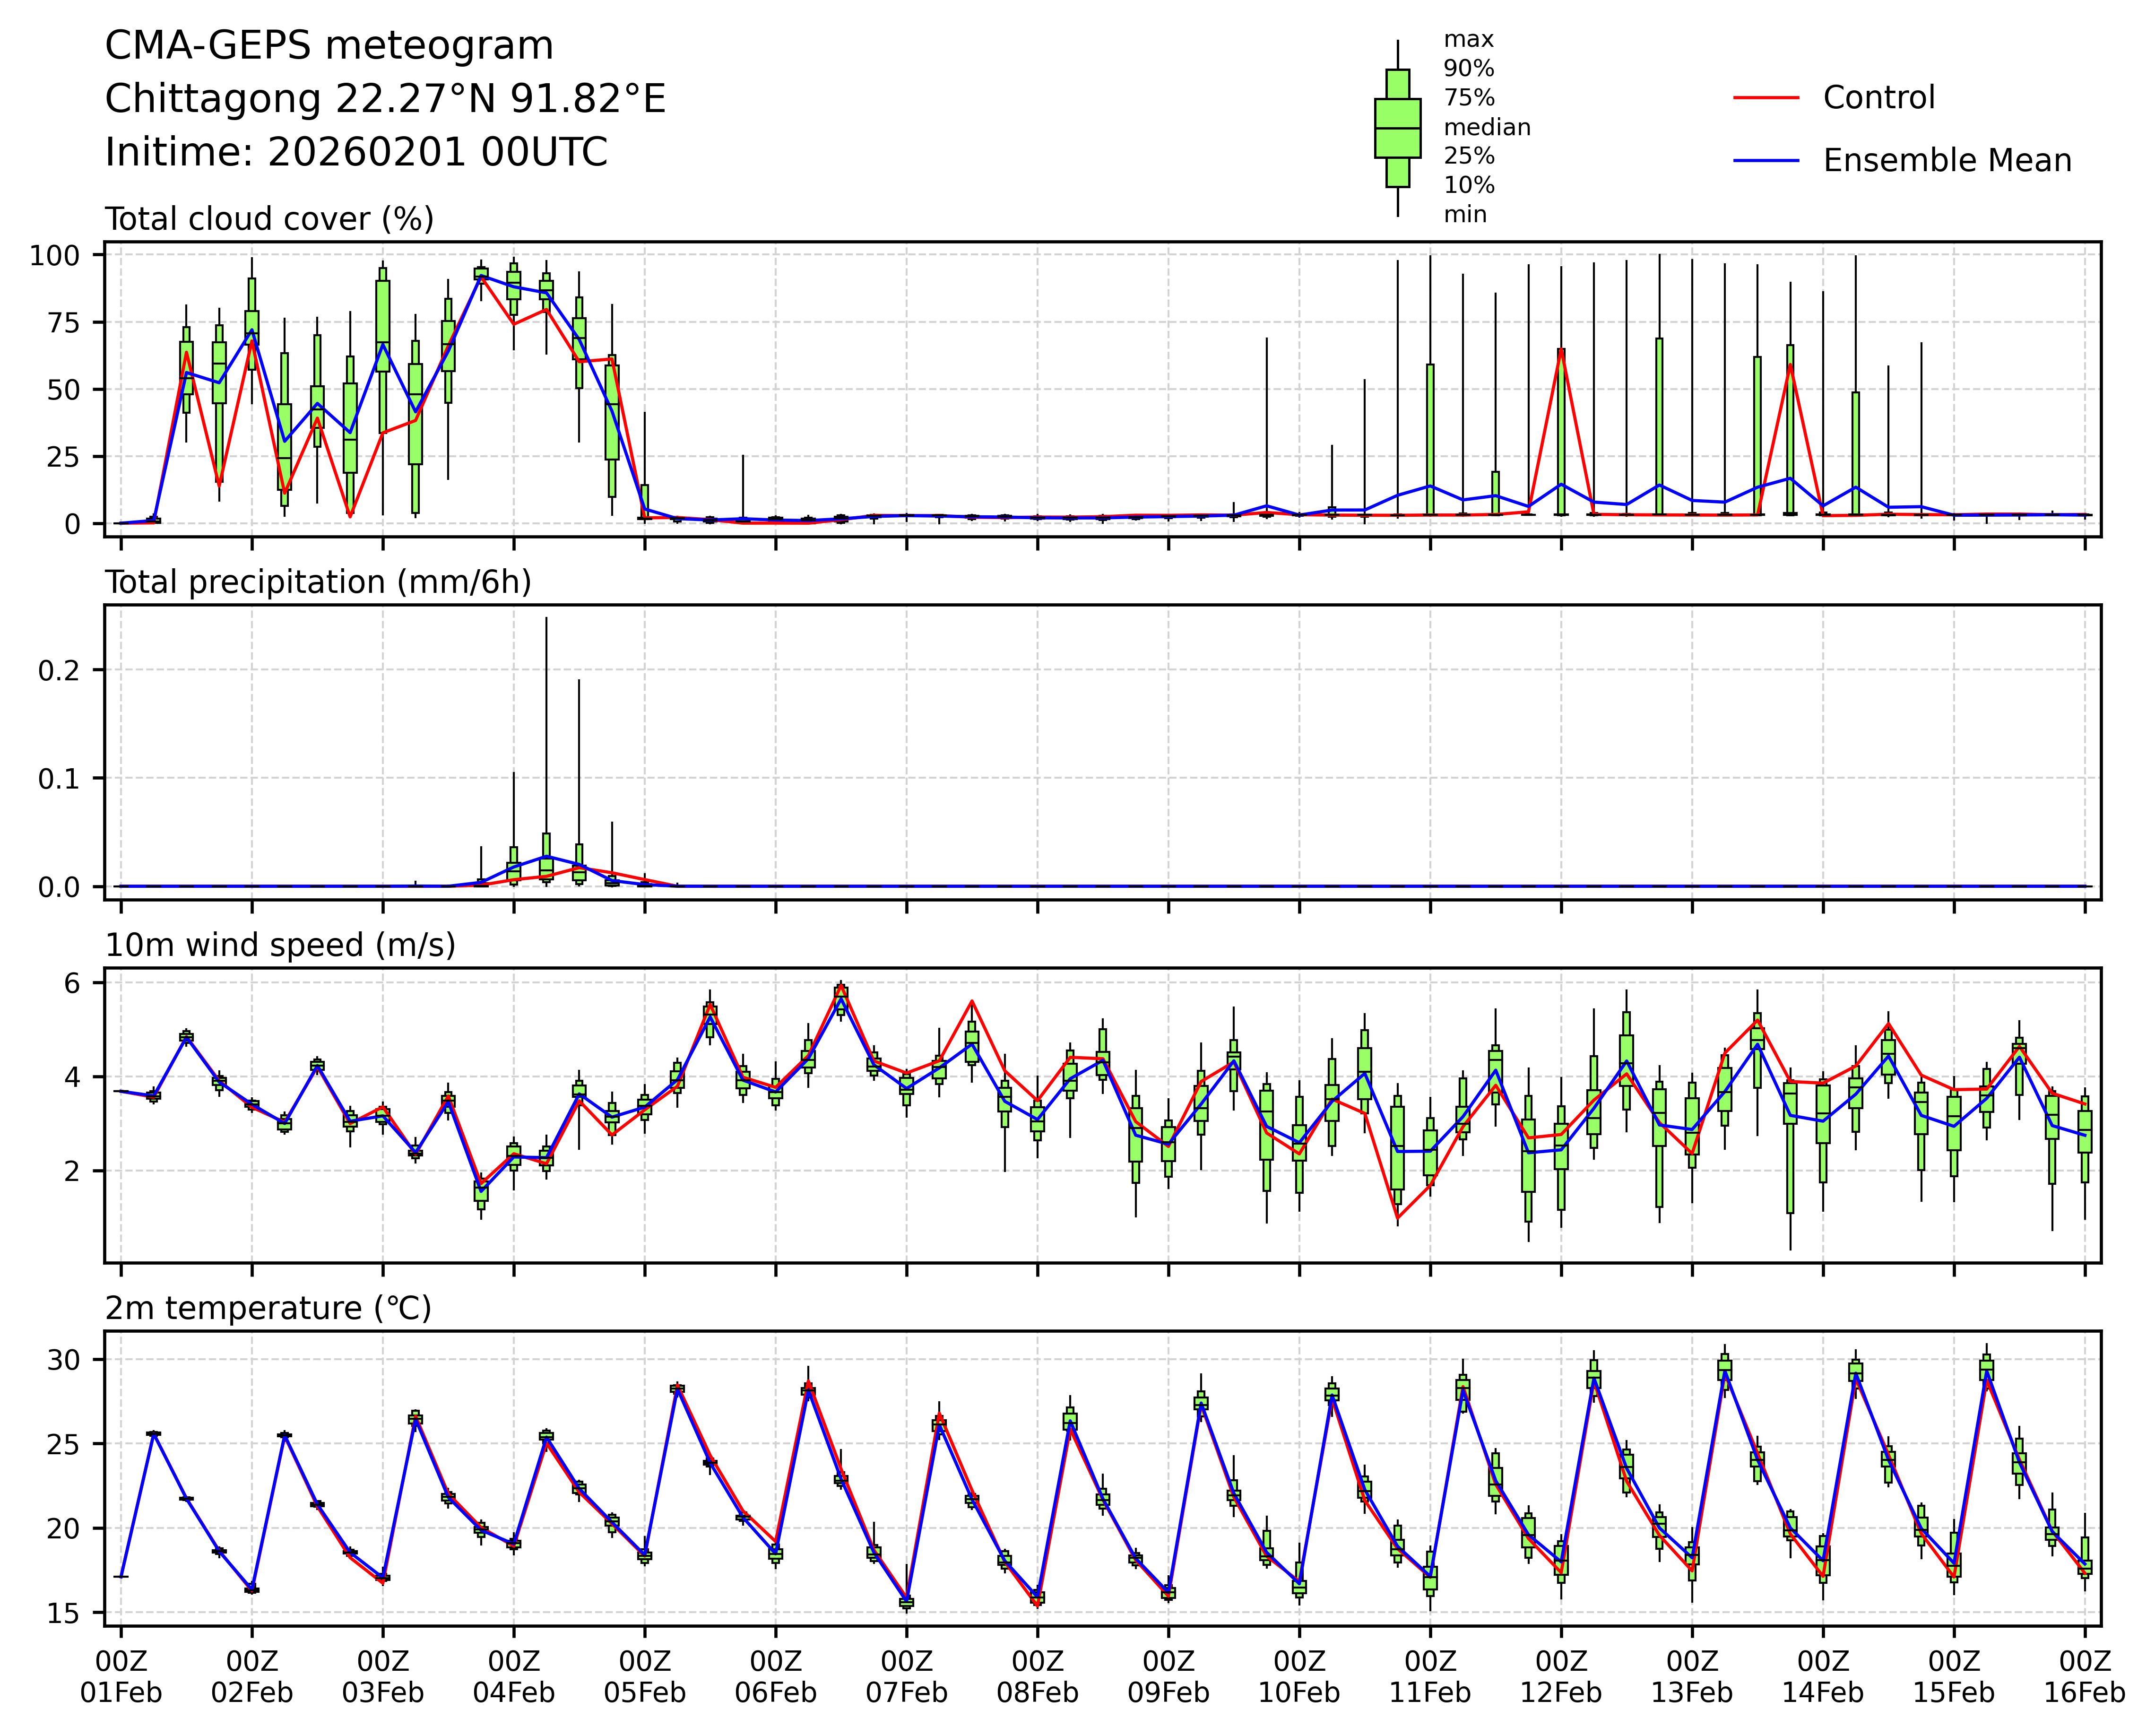2155x1736 pixels.
Task: Click the Initime 20260201 00UTC label
Action: [x=356, y=153]
